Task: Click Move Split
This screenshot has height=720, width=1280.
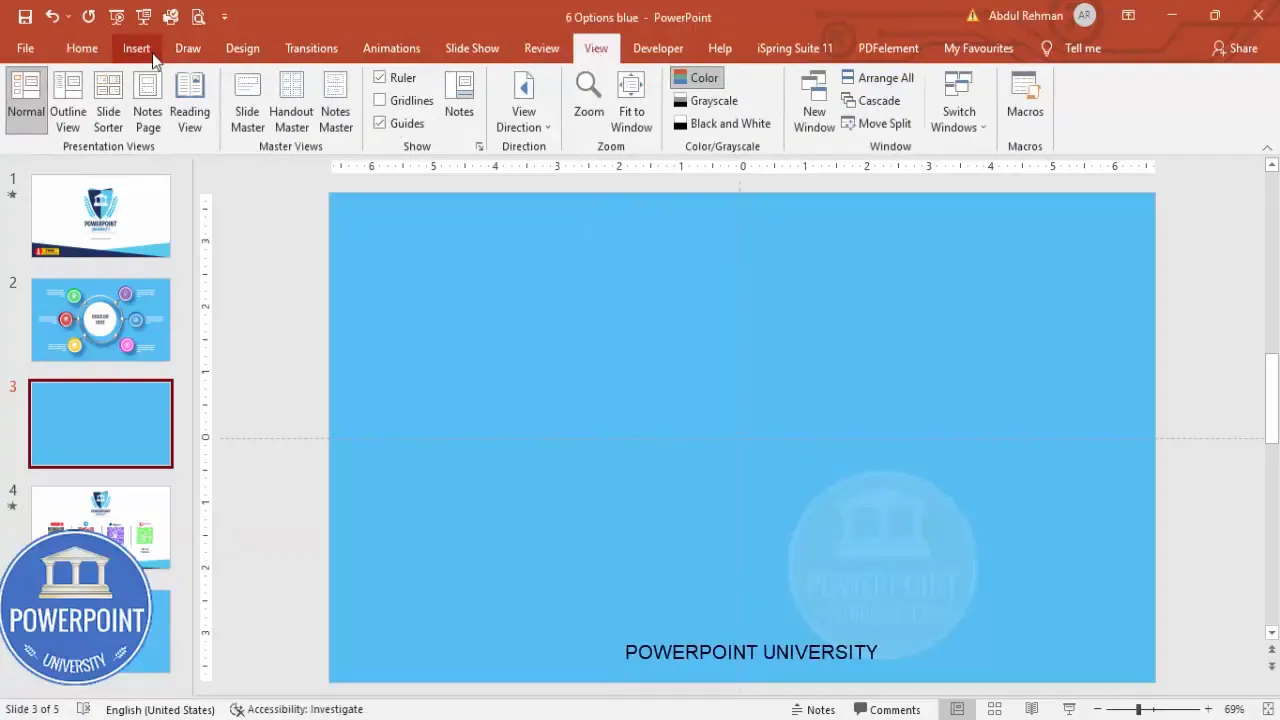Action: (876, 123)
